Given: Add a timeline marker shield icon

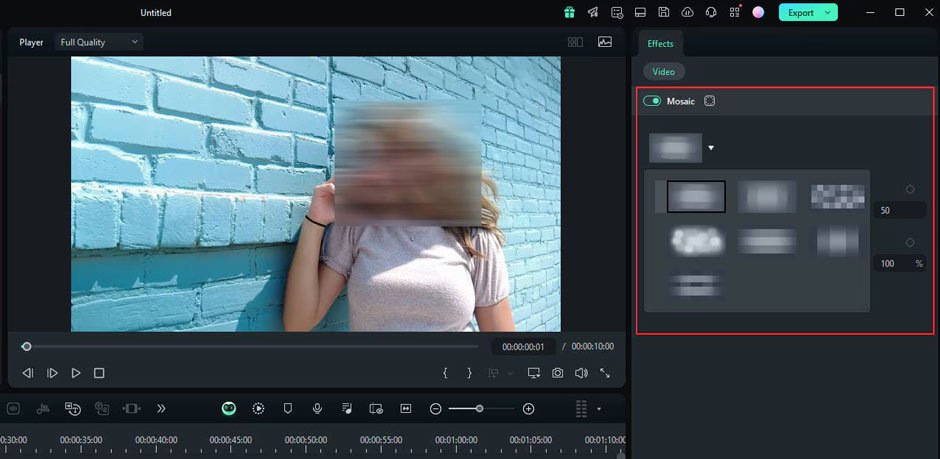Looking at the screenshot, I should tap(288, 409).
